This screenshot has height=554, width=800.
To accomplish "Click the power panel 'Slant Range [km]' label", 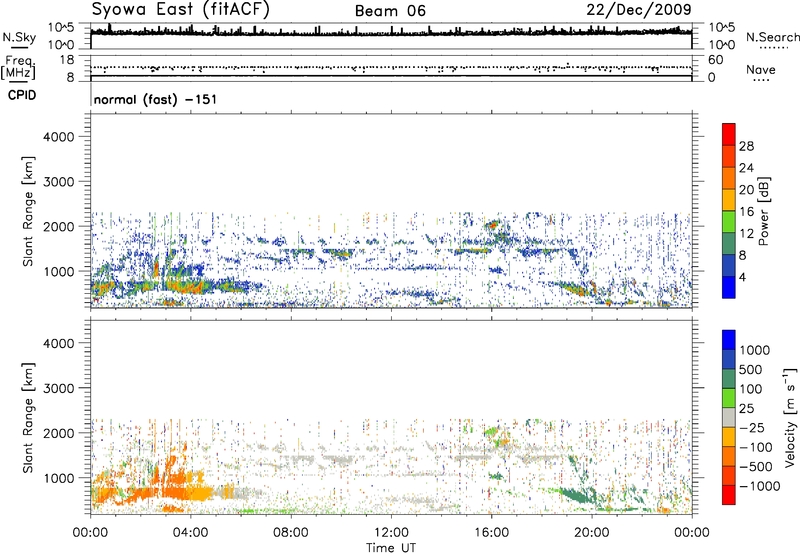I will click(x=28, y=211).
